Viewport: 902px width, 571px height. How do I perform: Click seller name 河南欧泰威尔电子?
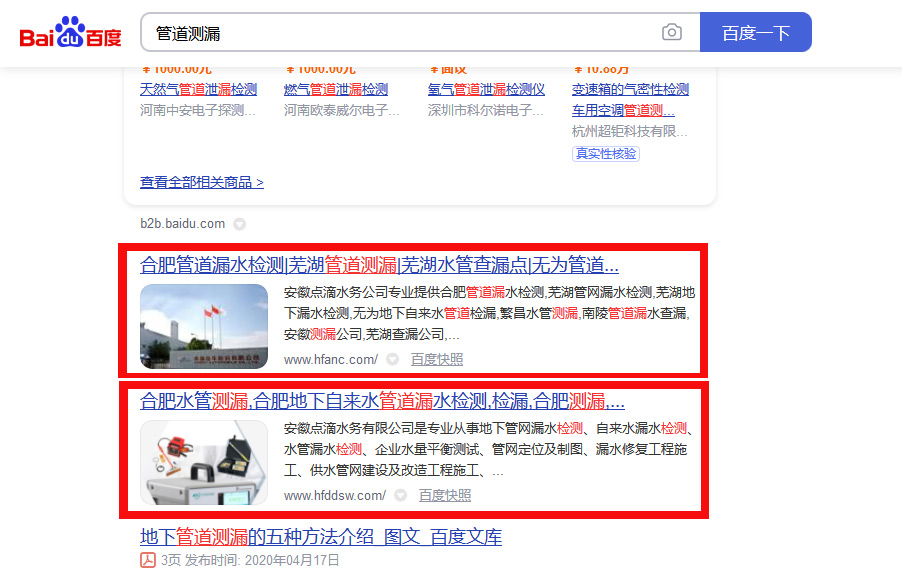coord(341,110)
